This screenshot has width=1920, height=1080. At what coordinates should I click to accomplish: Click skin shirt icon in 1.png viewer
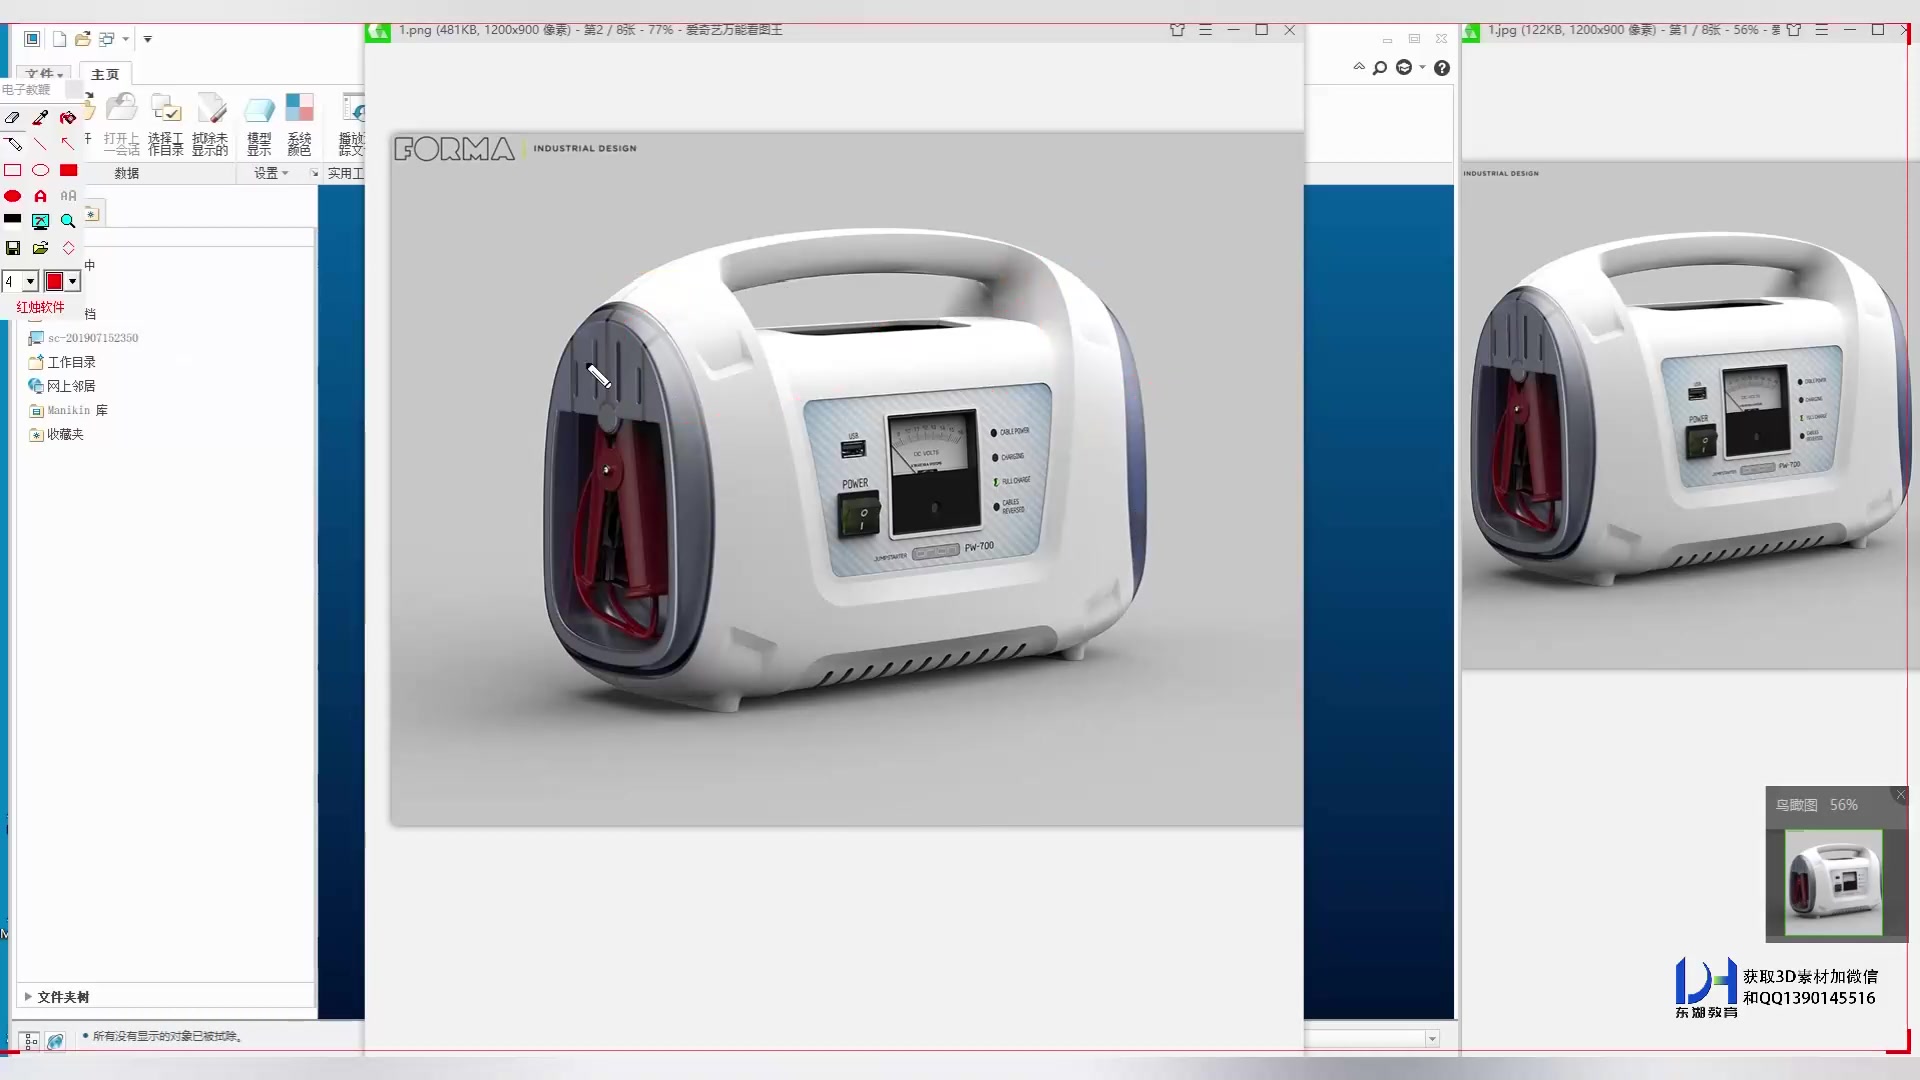1177,30
